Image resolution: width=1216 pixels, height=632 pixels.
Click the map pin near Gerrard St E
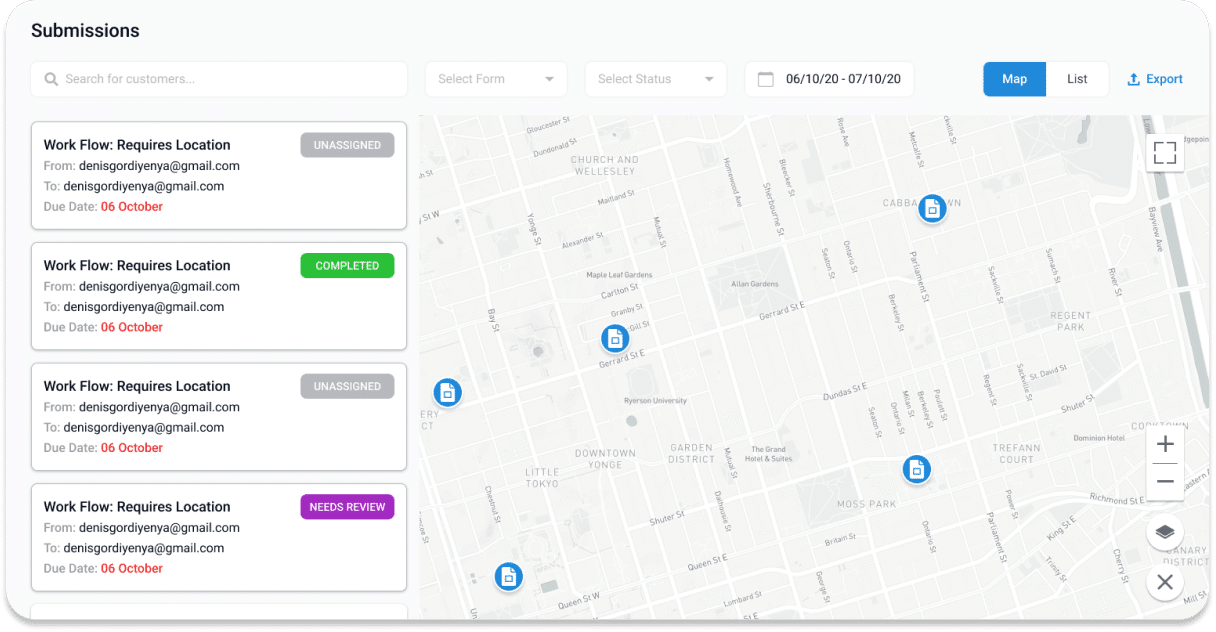coord(615,339)
